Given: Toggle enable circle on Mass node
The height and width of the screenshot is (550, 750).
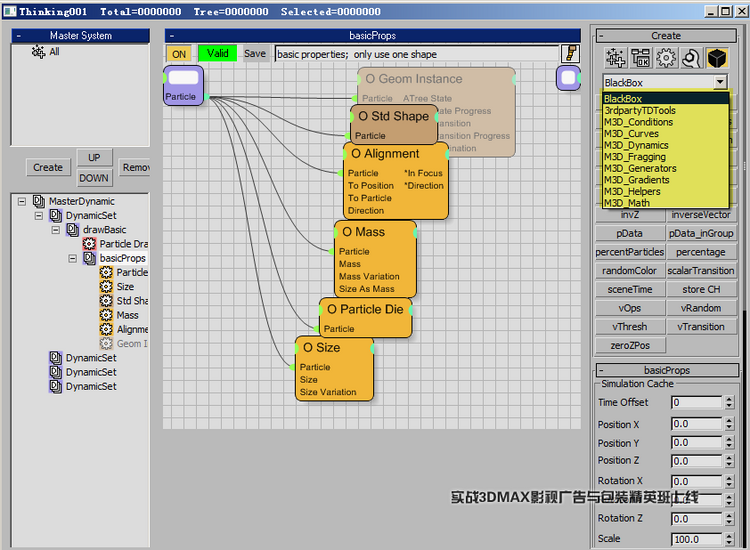Looking at the screenshot, I should (x=347, y=232).
